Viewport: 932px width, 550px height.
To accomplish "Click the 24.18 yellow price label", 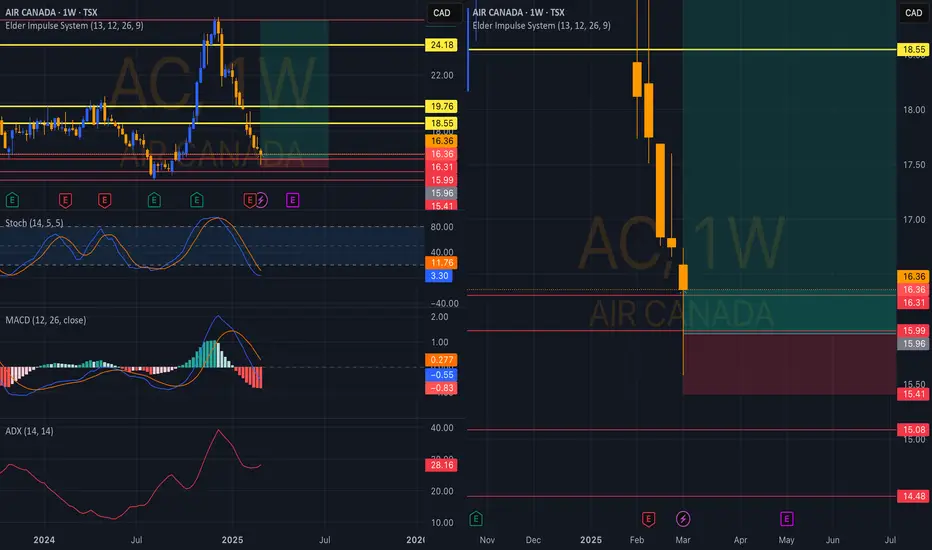I will pos(442,45).
